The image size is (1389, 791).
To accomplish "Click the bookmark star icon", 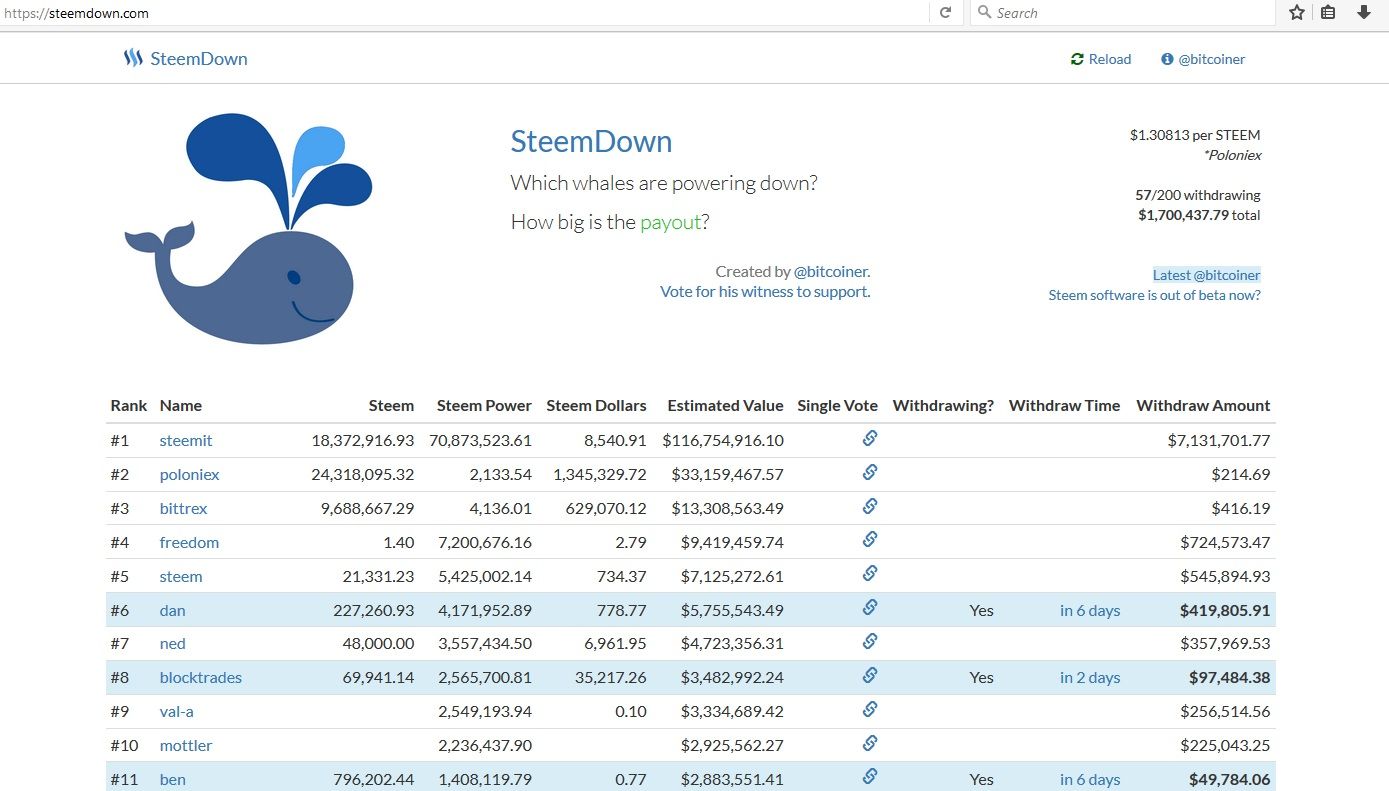I will pyautogui.click(x=1297, y=13).
